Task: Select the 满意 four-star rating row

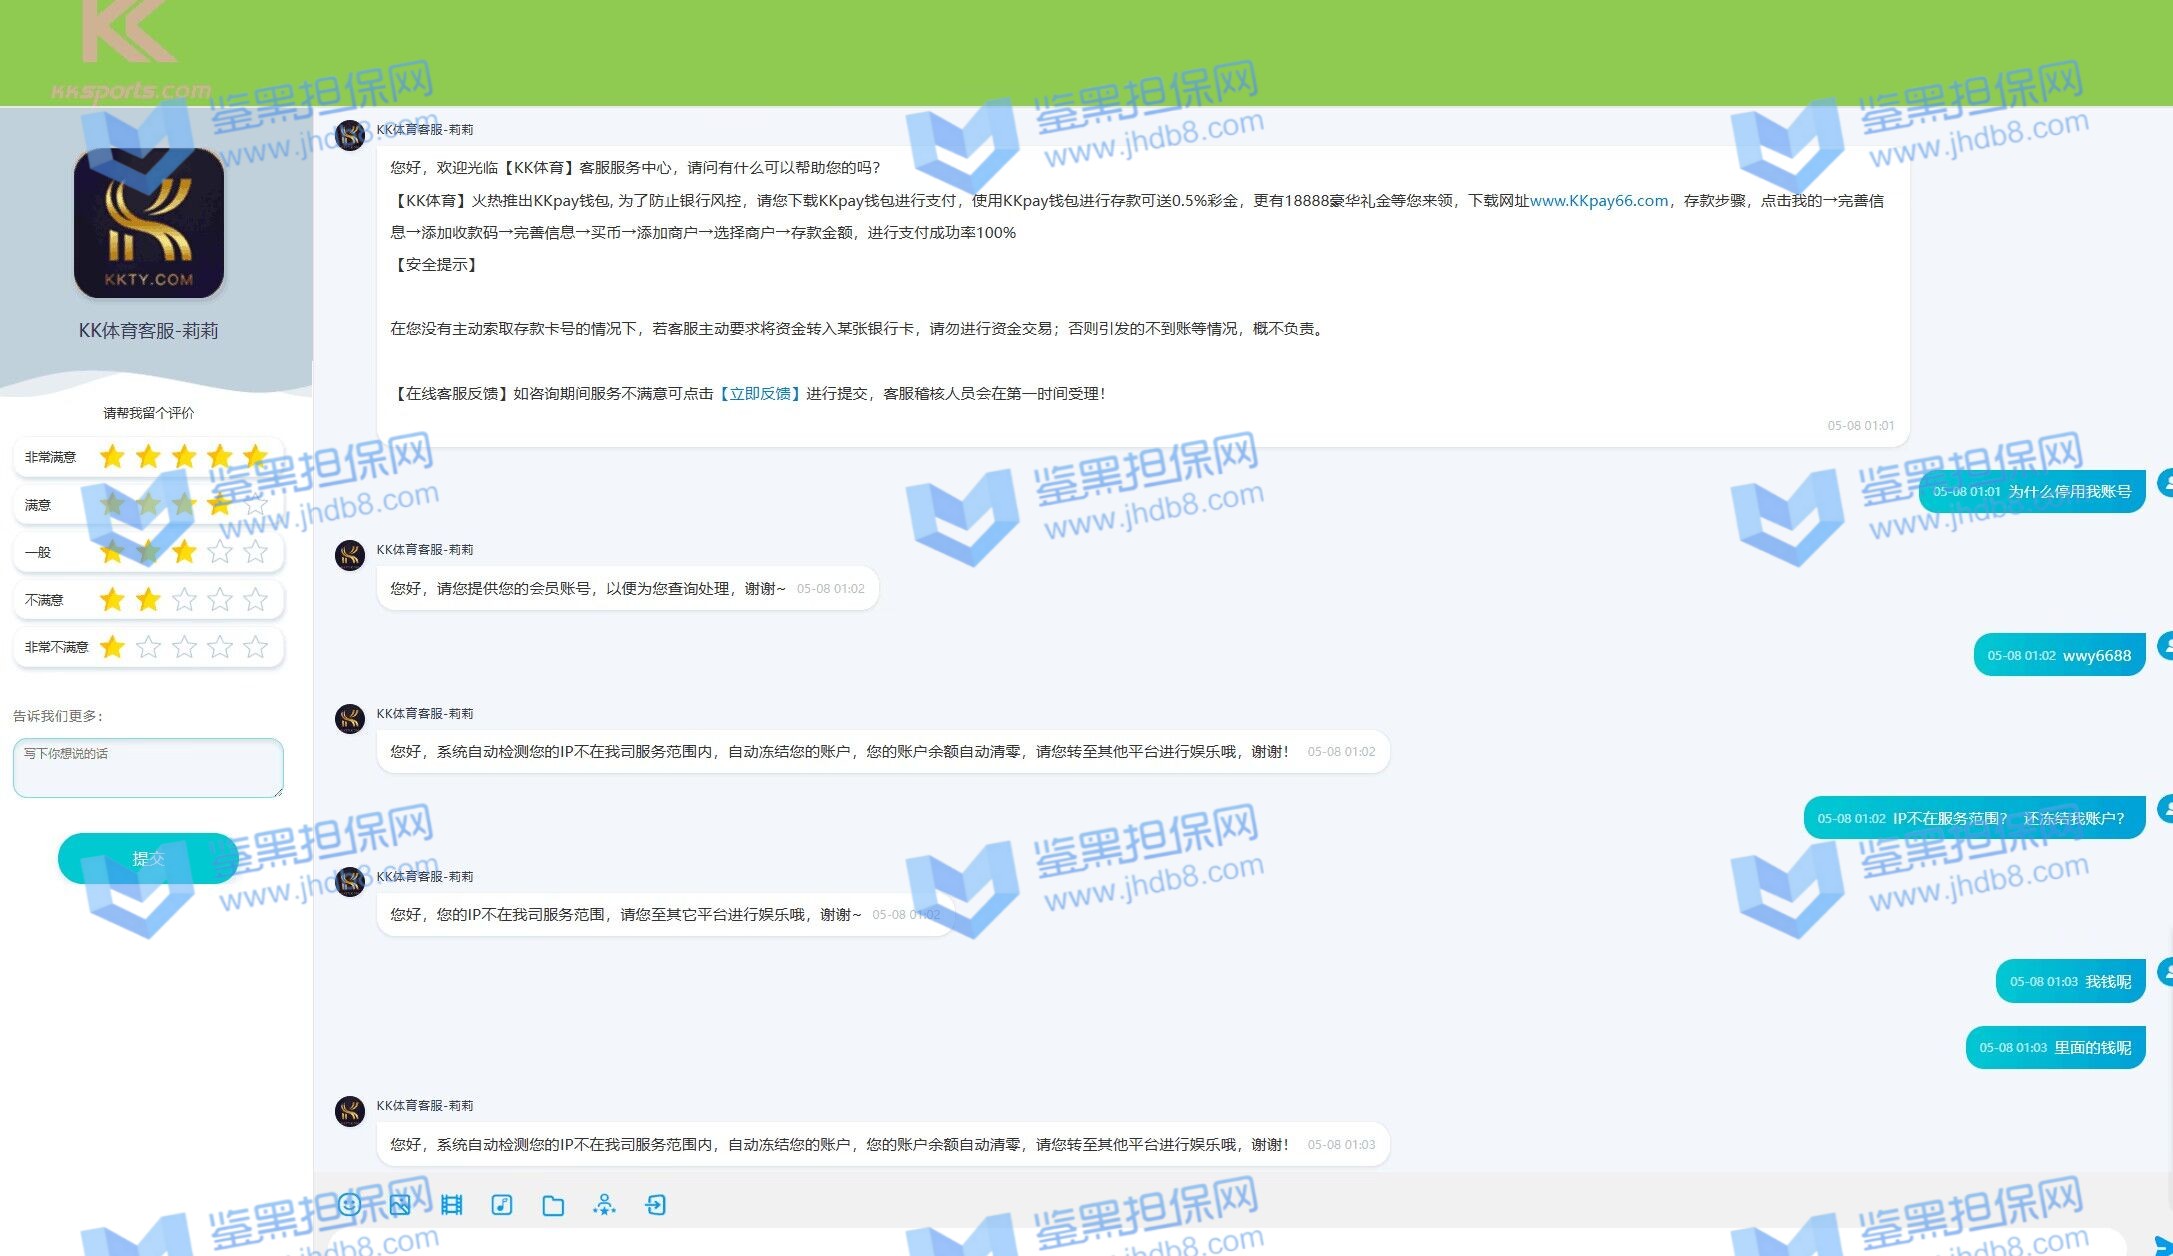Action: pyautogui.click(x=149, y=505)
